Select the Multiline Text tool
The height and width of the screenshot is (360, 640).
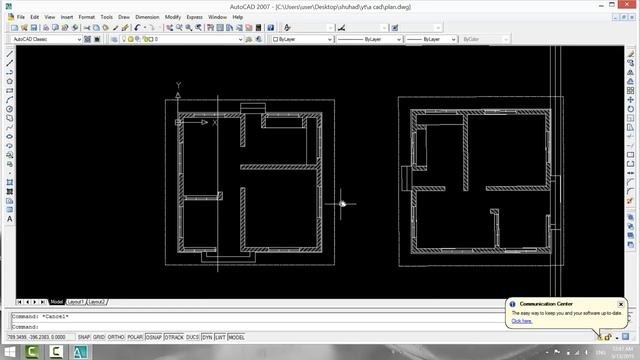pos(9,219)
